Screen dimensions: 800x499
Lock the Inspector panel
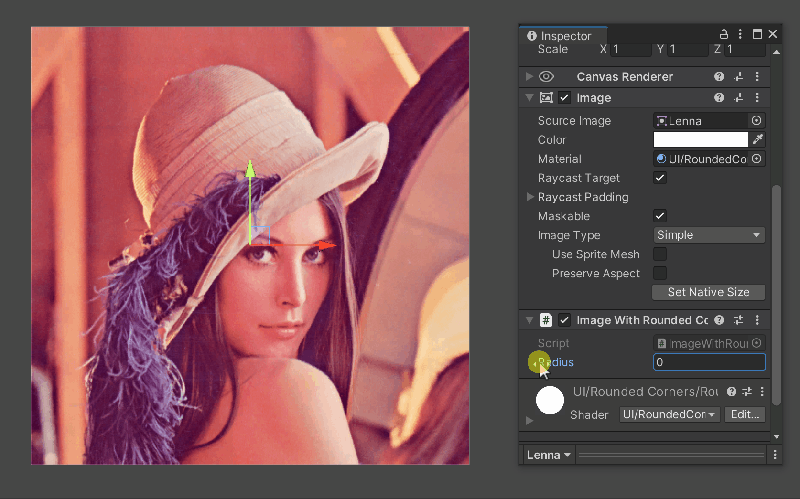[x=723, y=34]
